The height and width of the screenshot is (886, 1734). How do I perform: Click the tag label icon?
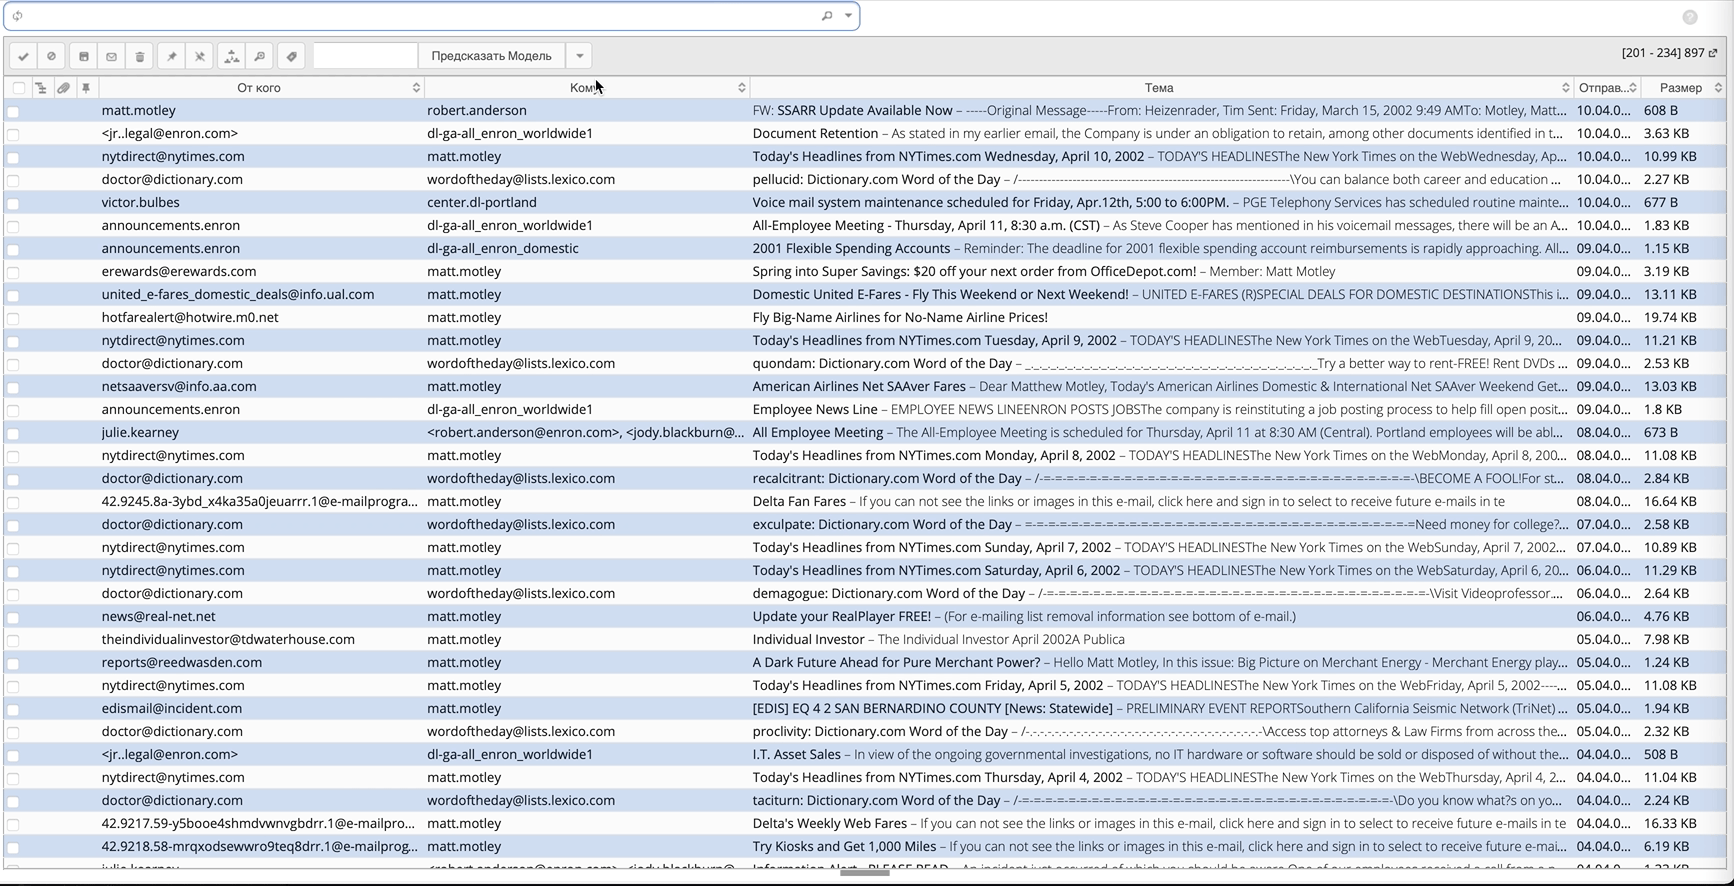(291, 56)
